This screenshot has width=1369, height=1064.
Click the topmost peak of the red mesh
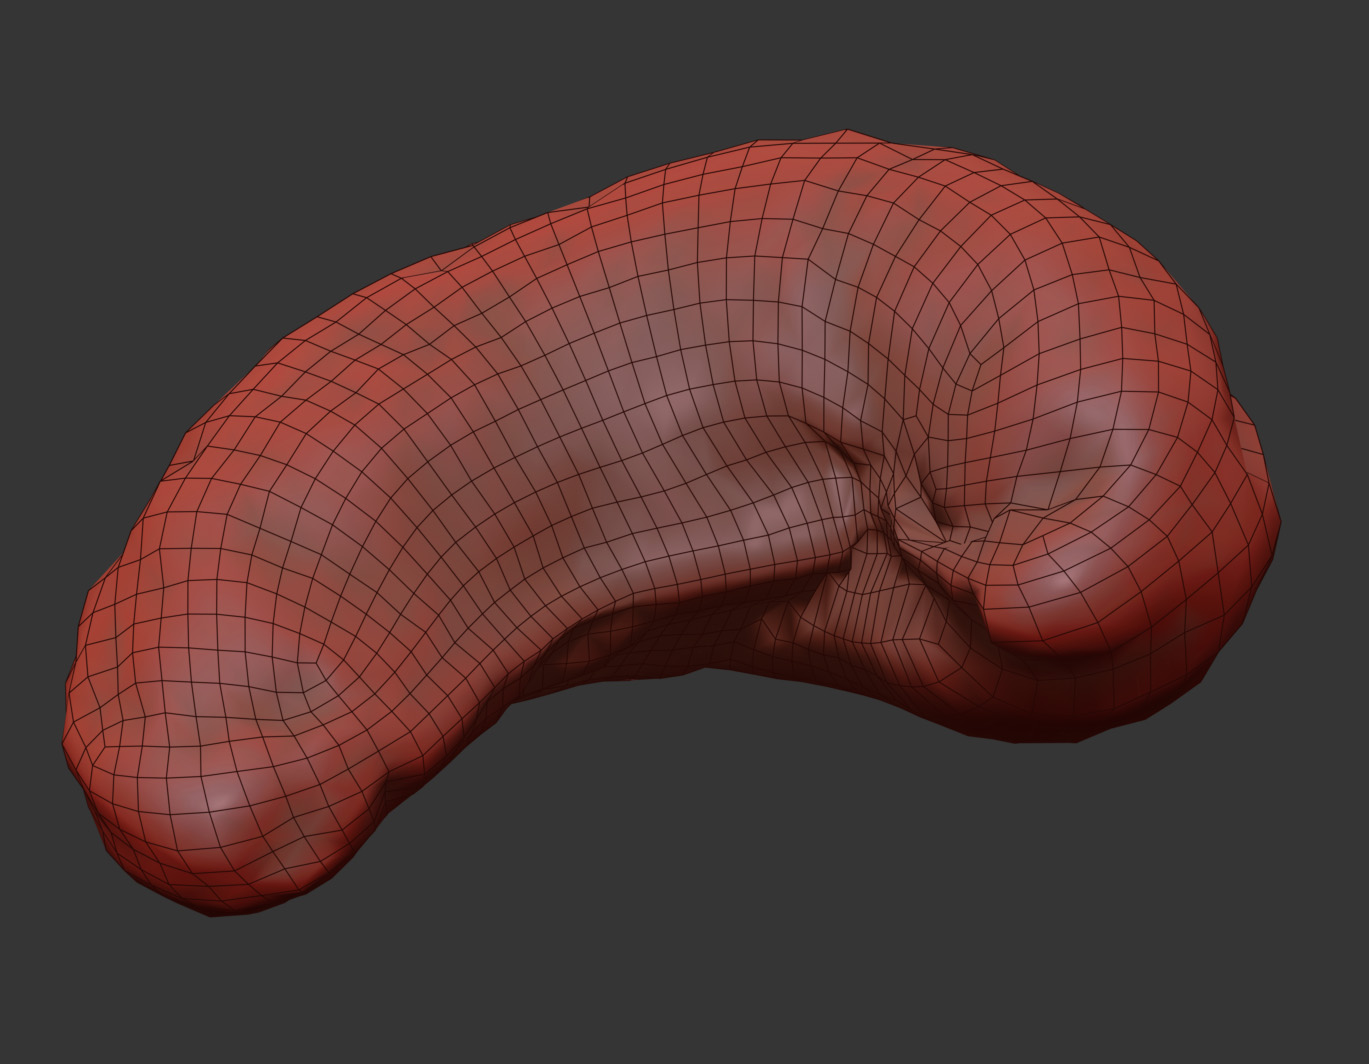[845, 135]
